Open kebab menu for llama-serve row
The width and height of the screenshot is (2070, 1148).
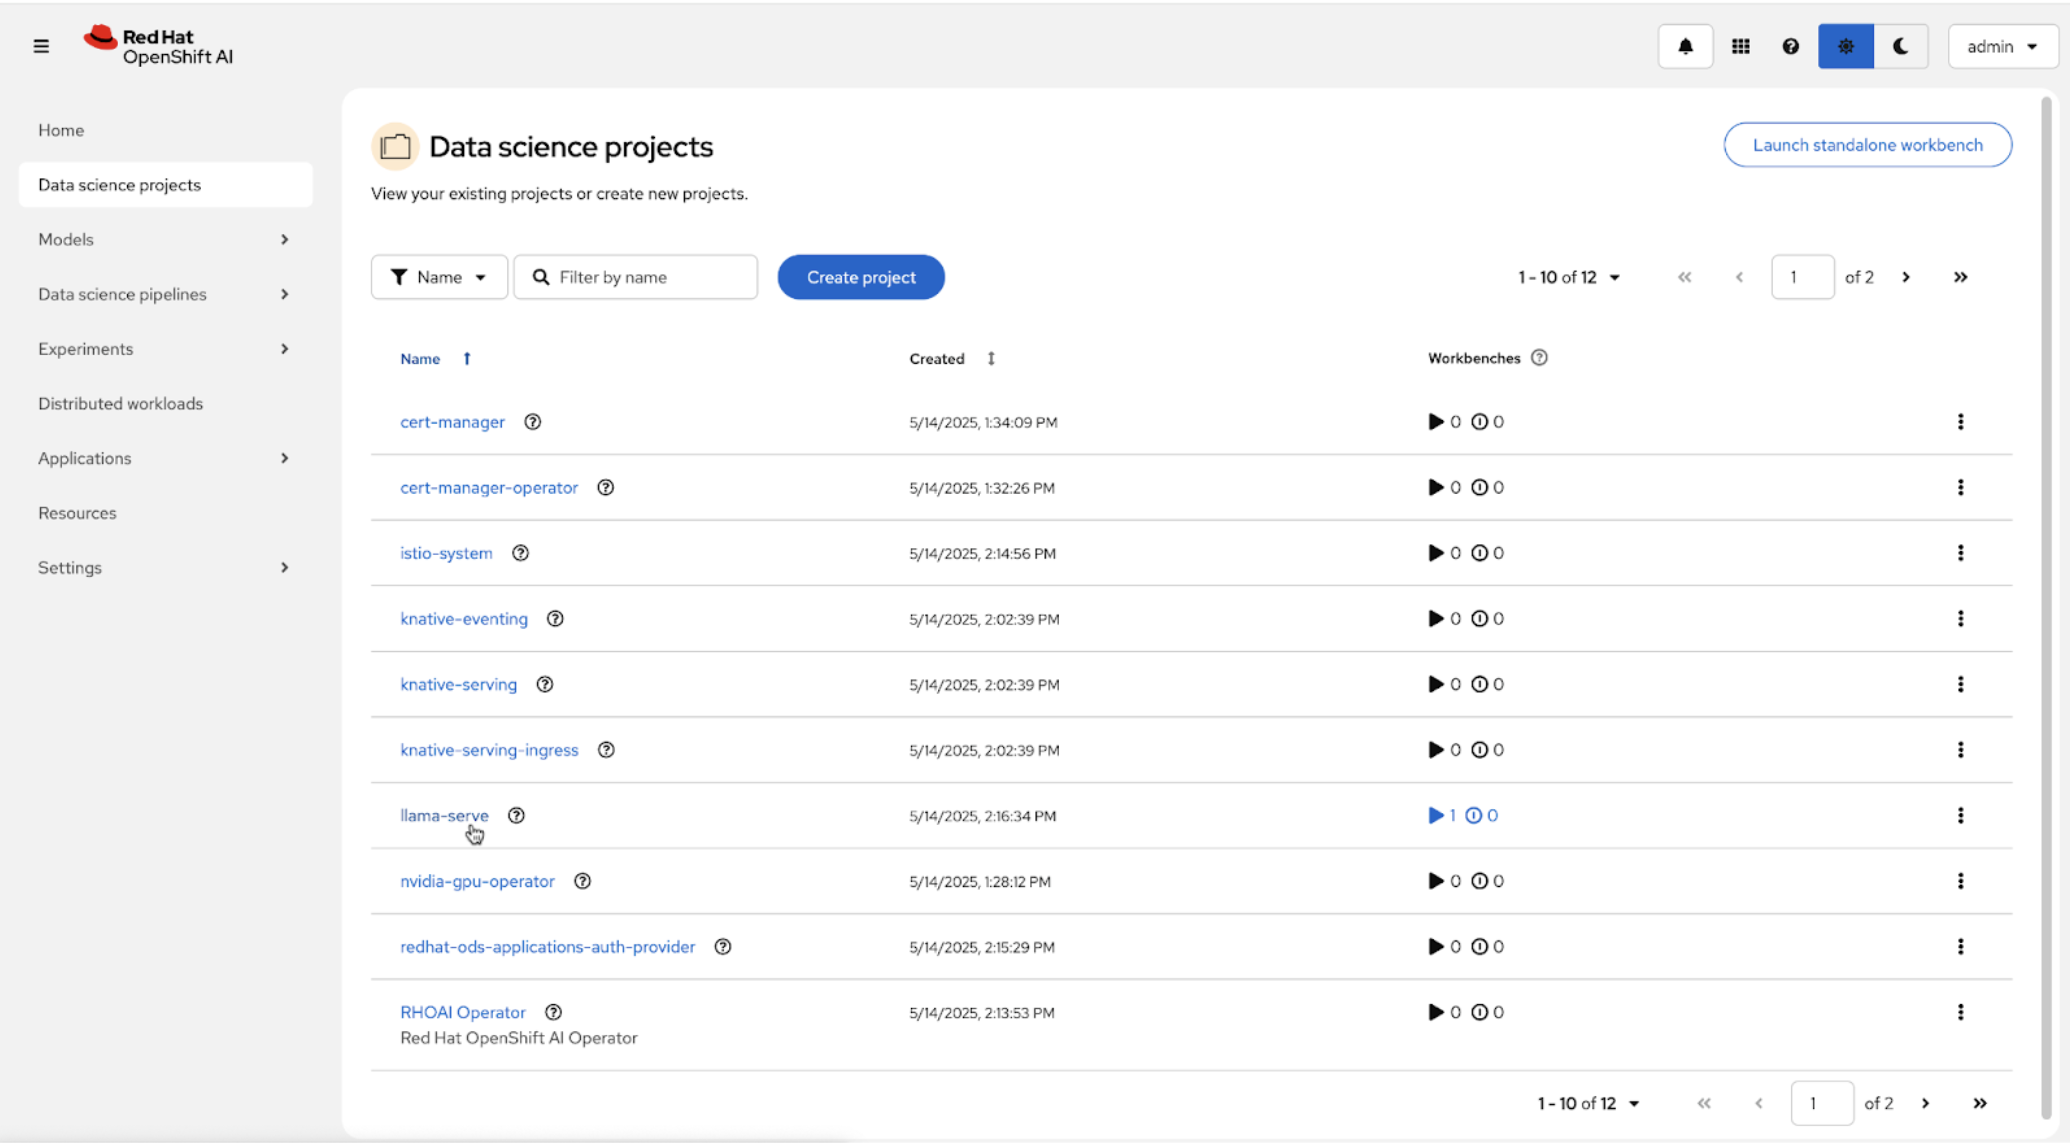pos(1960,816)
